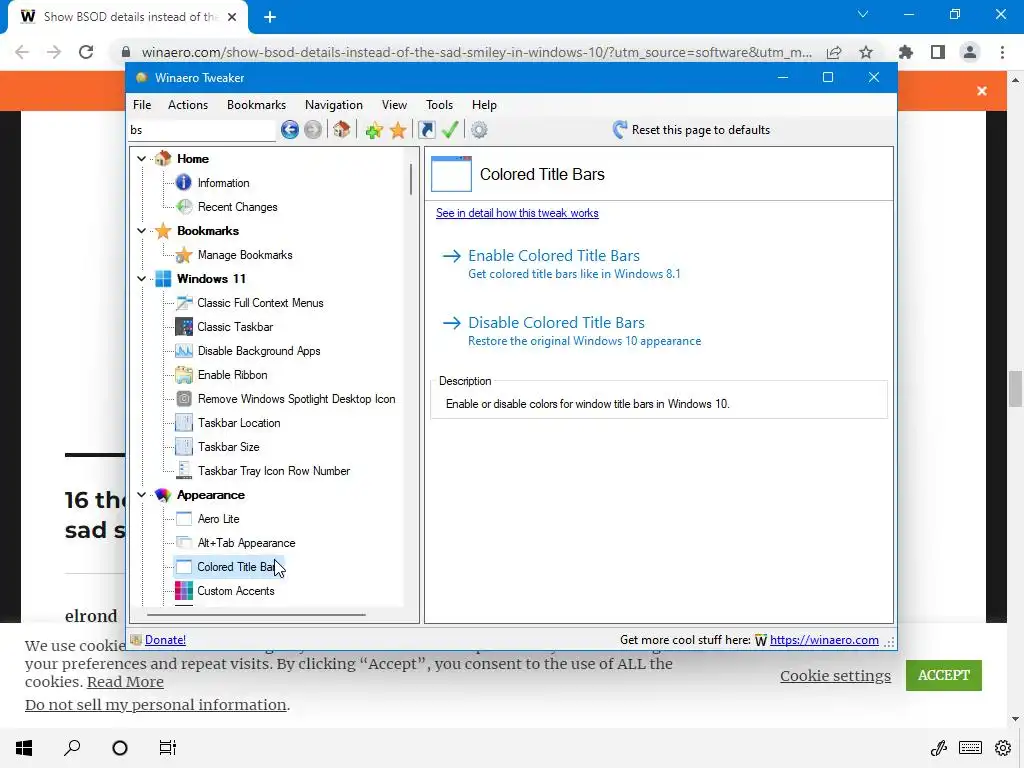Open bookmarks with the yellow star toolbar icon
The width and height of the screenshot is (1024, 768).
[398, 130]
